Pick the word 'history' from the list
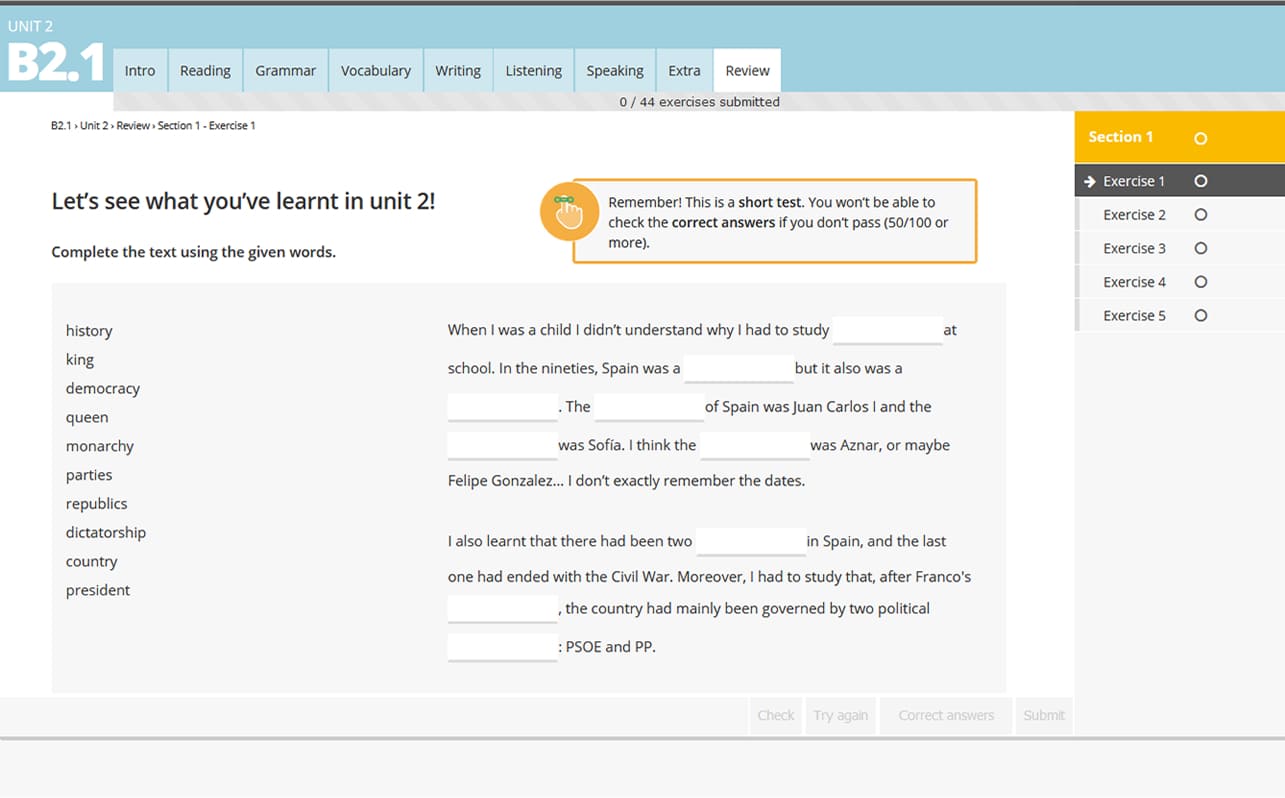 [x=89, y=331]
